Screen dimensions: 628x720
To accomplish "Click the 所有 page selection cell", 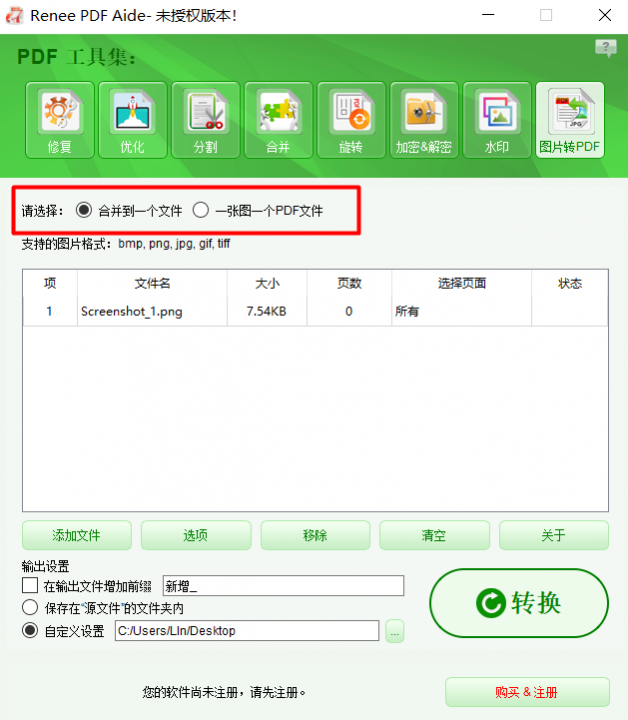I will (x=461, y=311).
